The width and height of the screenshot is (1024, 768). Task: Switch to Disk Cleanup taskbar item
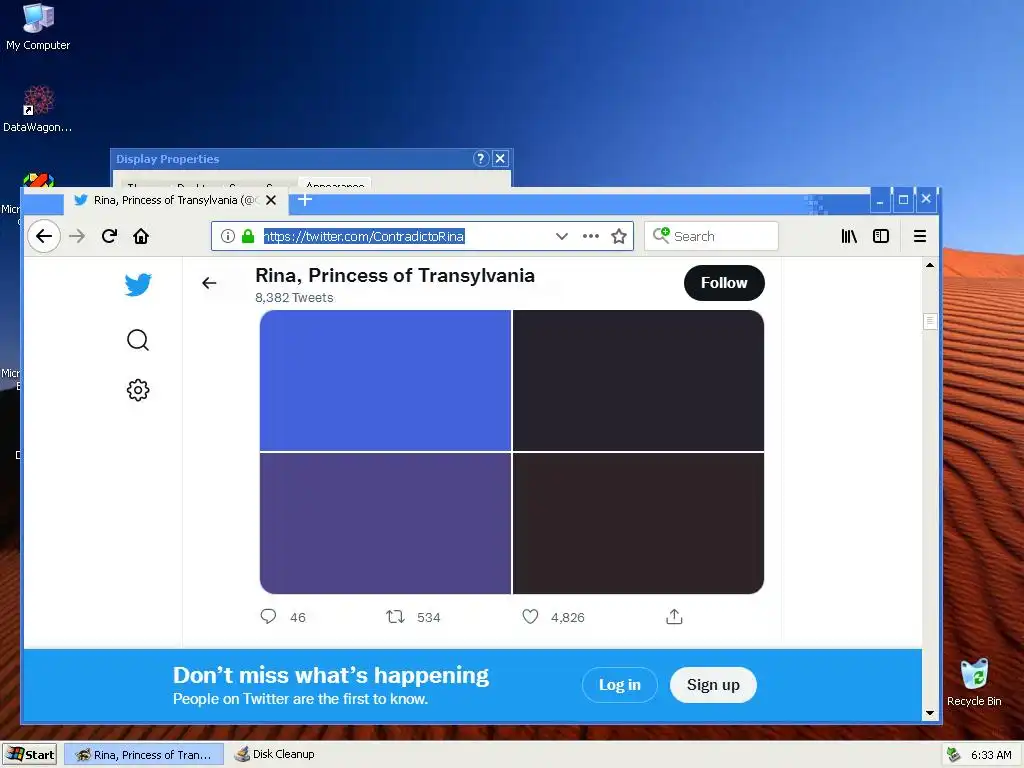coord(274,754)
